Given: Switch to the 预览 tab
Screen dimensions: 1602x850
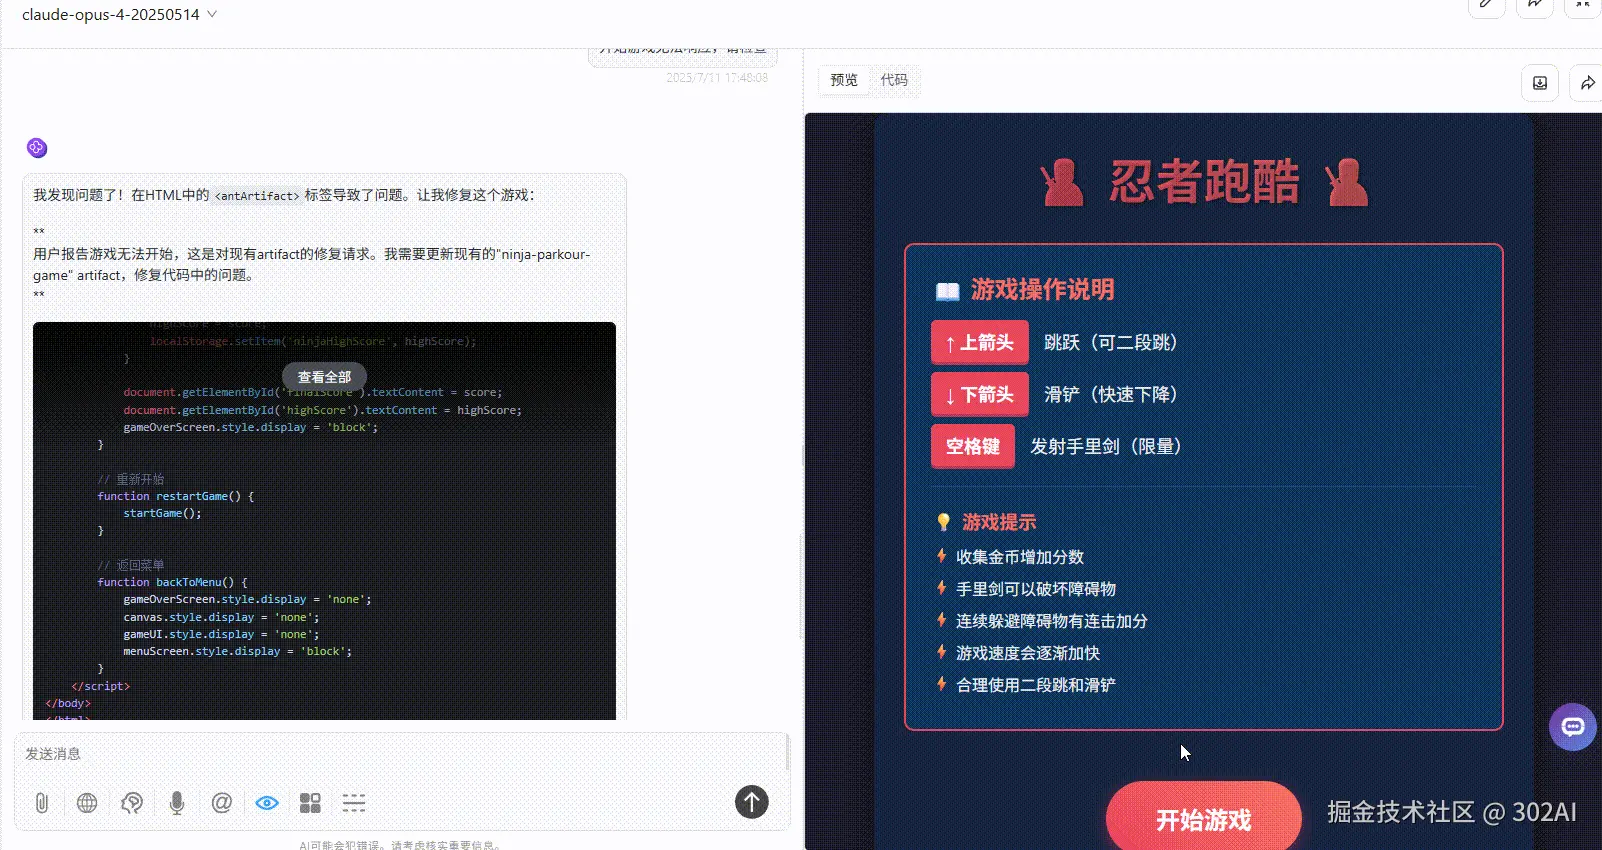Looking at the screenshot, I should pos(844,80).
